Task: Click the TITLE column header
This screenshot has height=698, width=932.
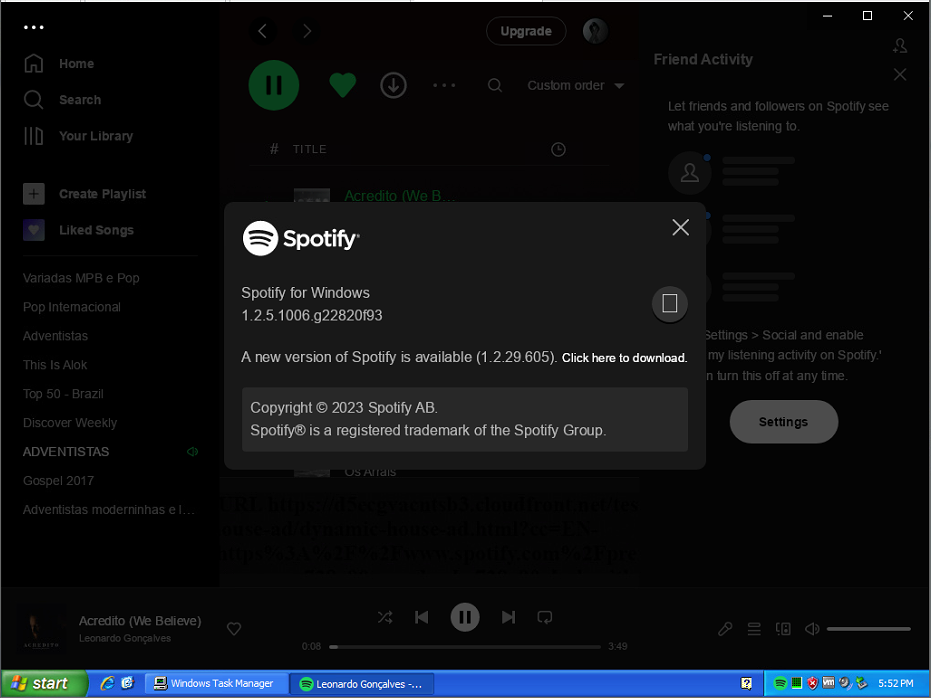Action: [310, 149]
